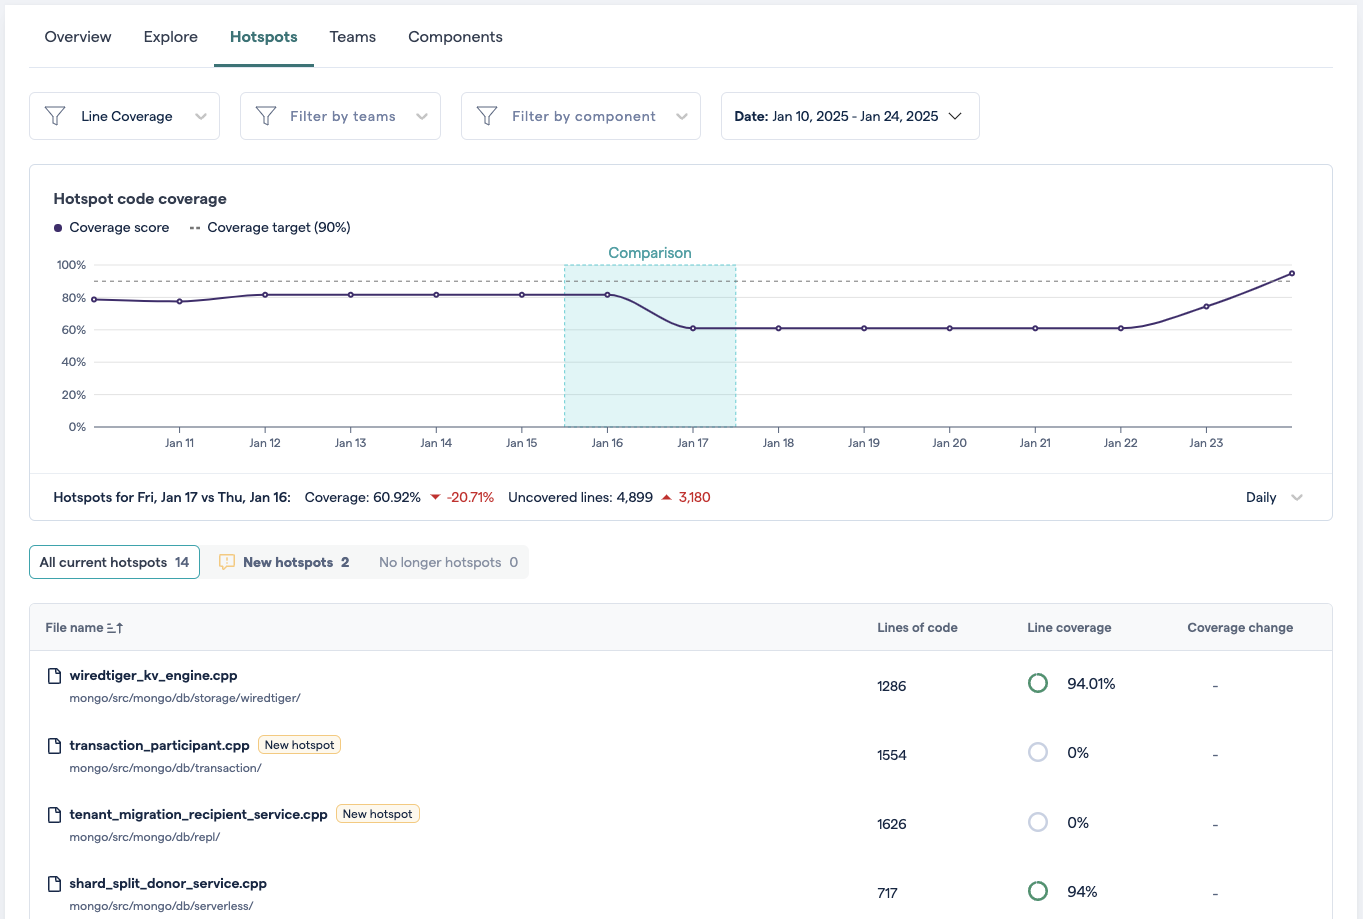This screenshot has height=919, width=1363.
Task: Open the Filter by teams dropdown
Action: point(340,116)
